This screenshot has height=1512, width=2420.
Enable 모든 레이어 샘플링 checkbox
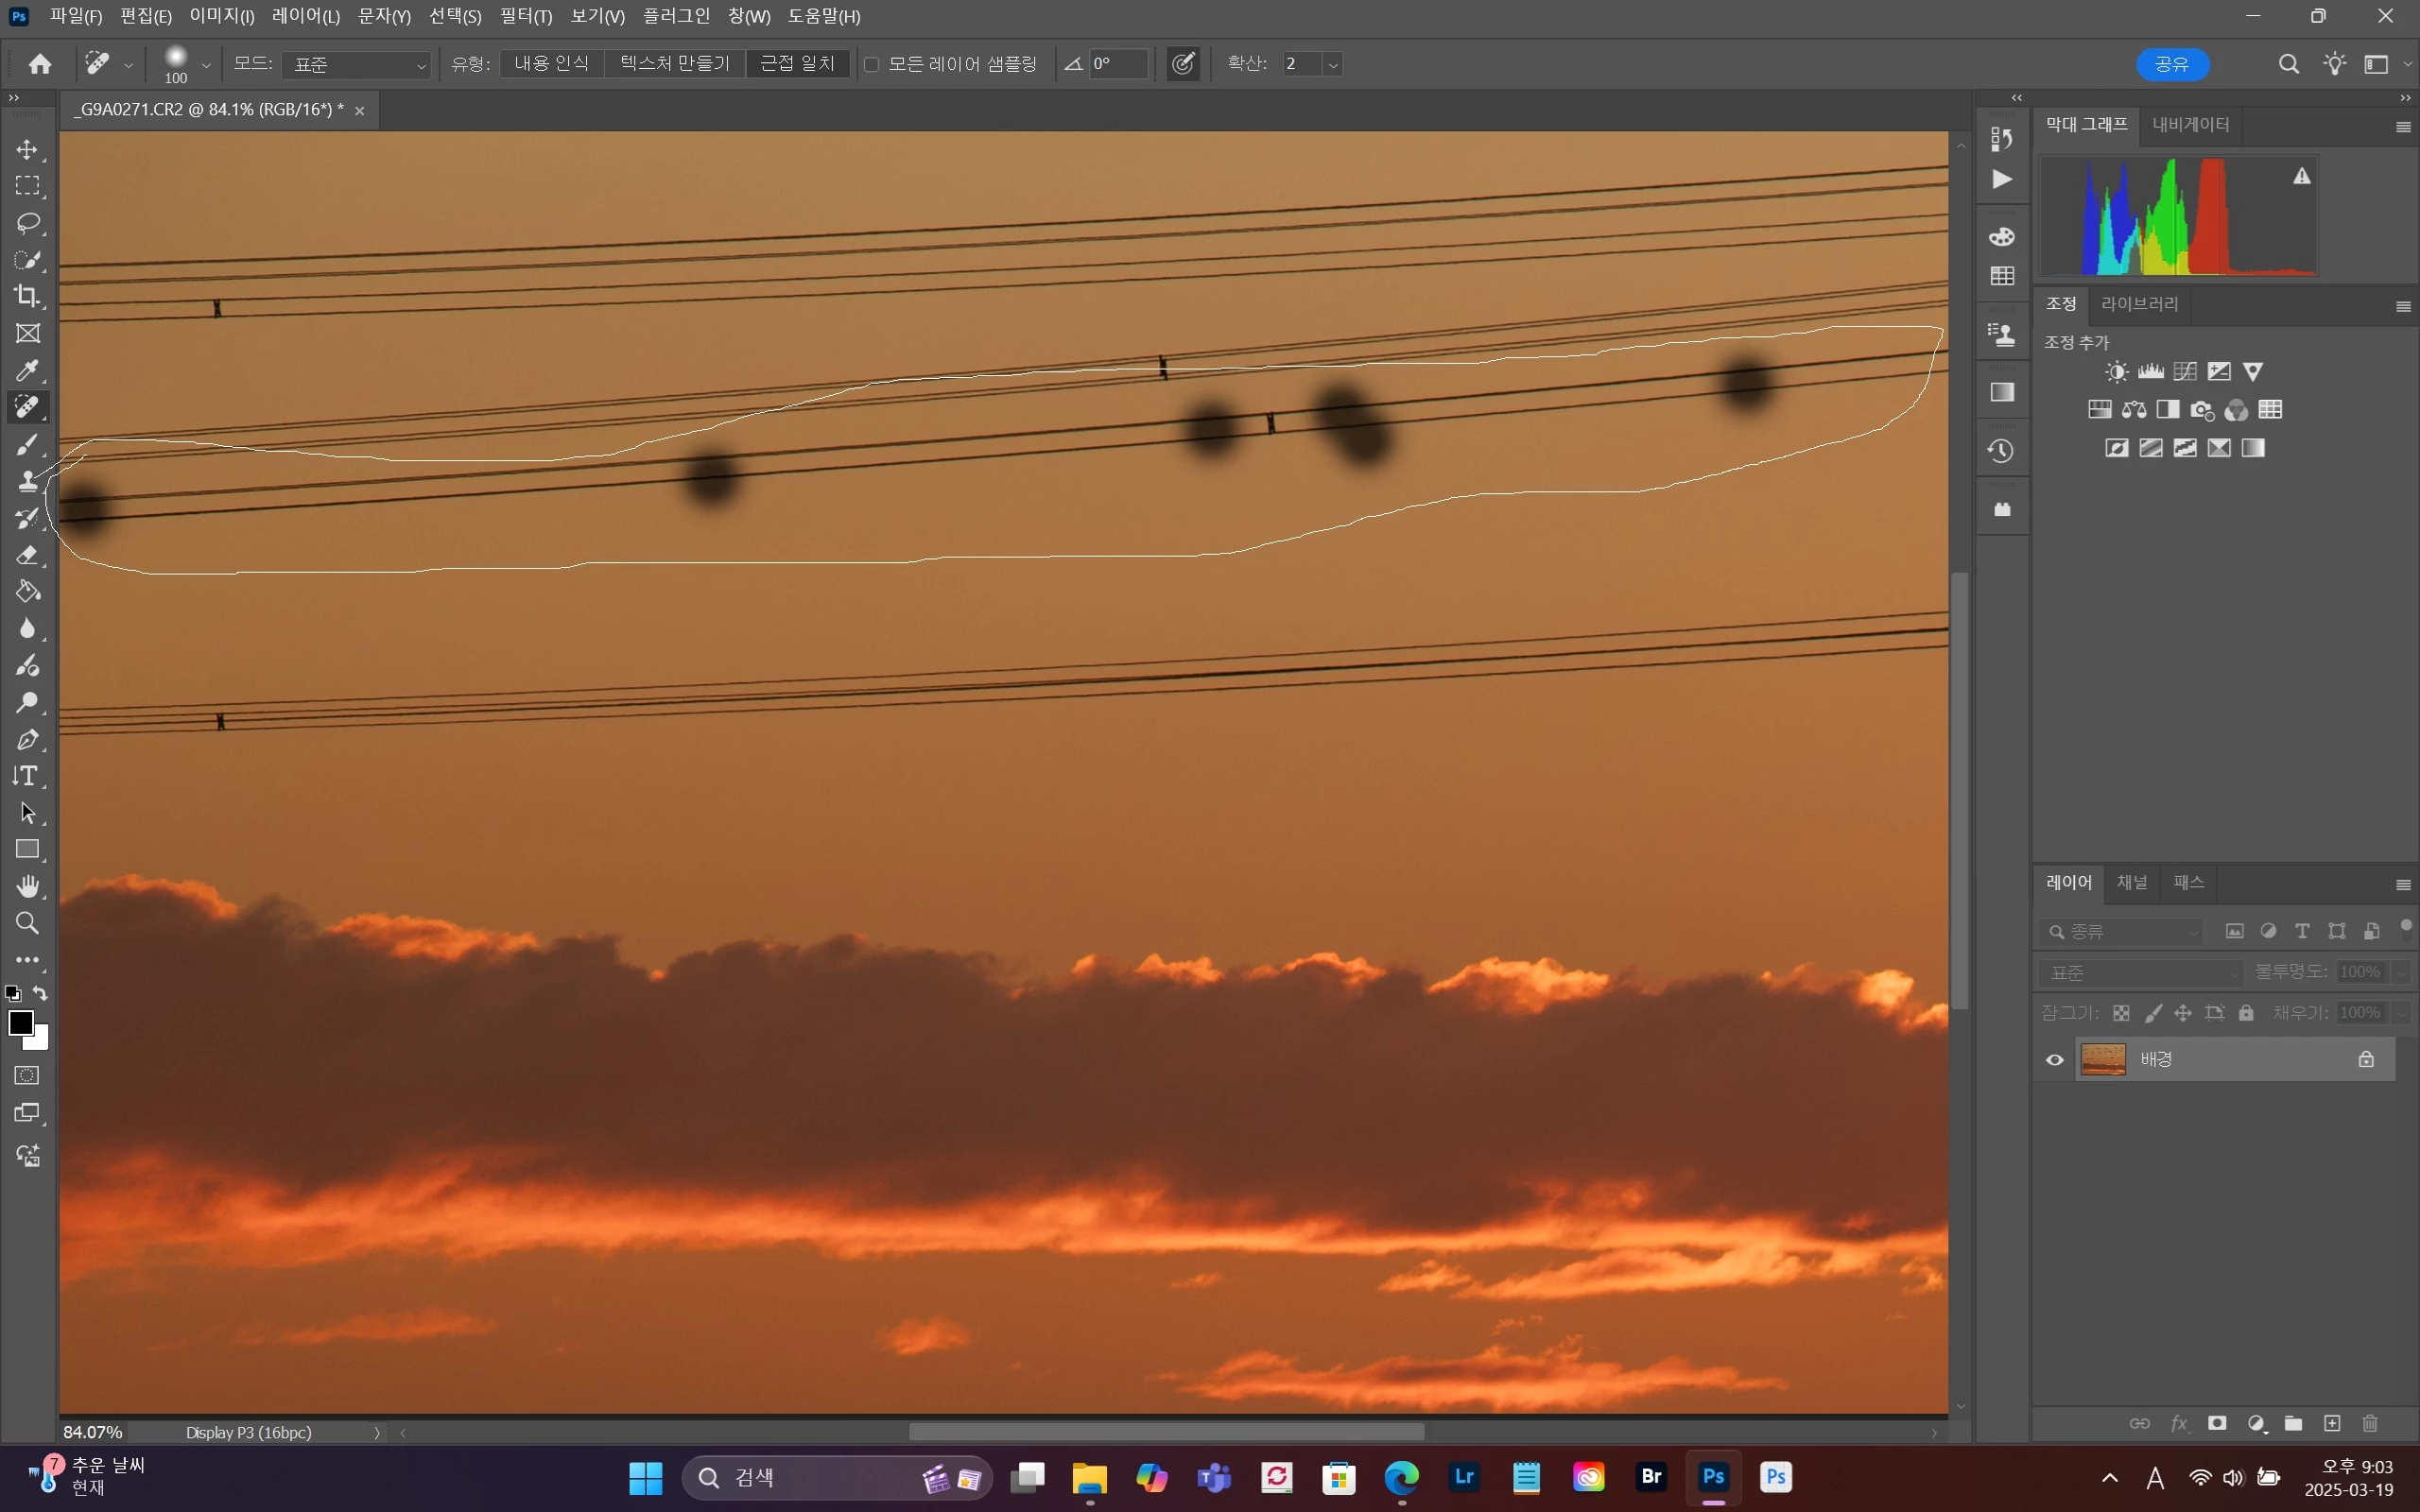coord(871,64)
